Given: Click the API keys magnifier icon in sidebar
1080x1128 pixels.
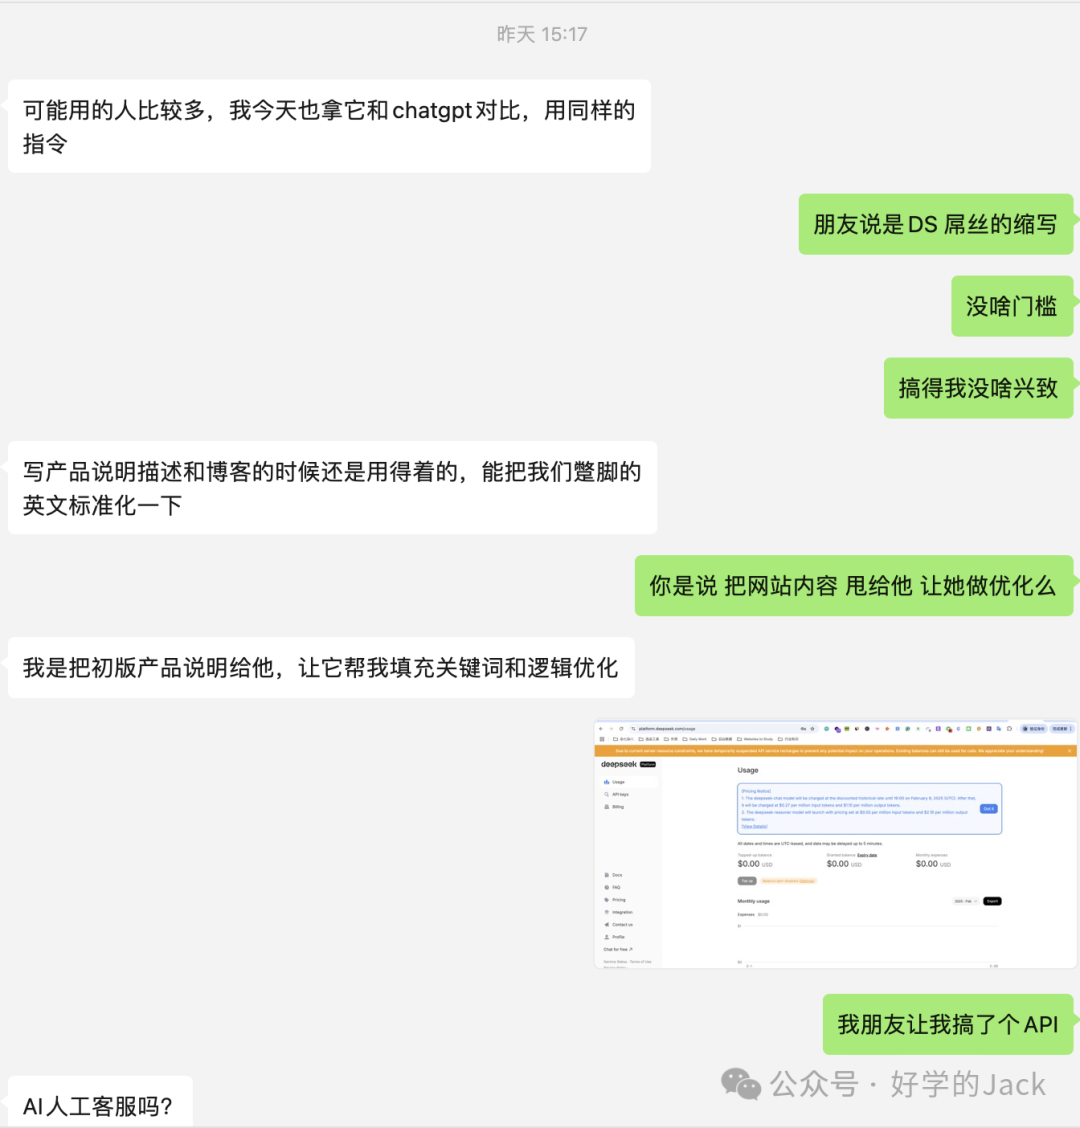Looking at the screenshot, I should 606,794.
